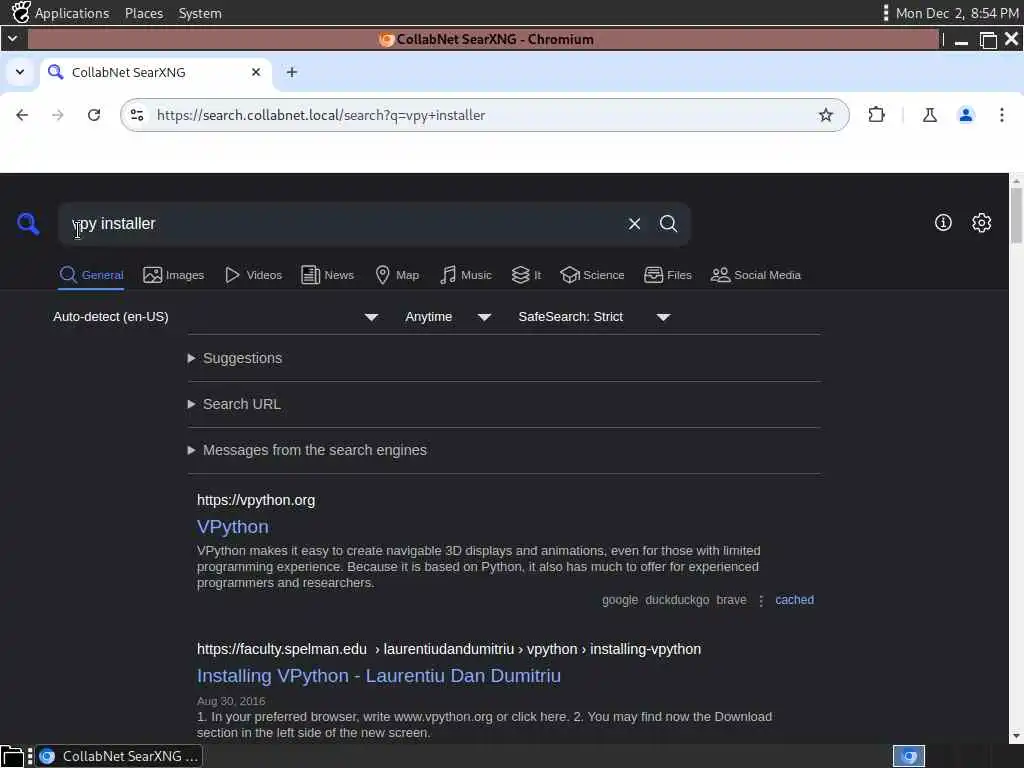Screen dimensions: 1024x768
Task: Open the SearXNG about info icon
Action: pyautogui.click(x=943, y=223)
